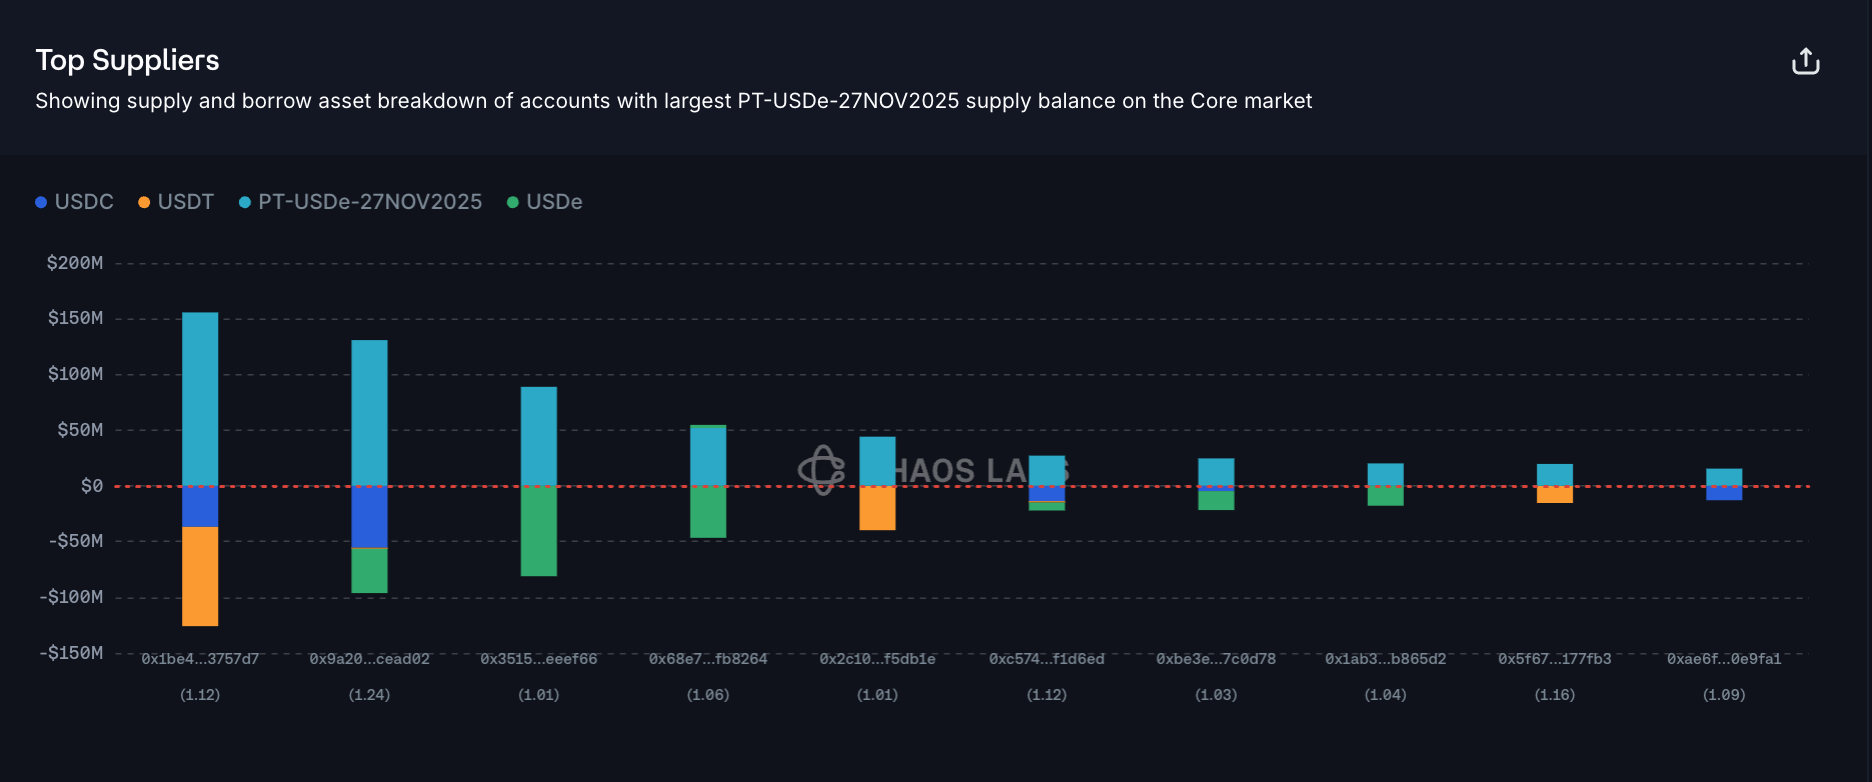Screen dimensions: 1872x782
Task: Click the orange USDT legend dot
Action: click(144, 202)
